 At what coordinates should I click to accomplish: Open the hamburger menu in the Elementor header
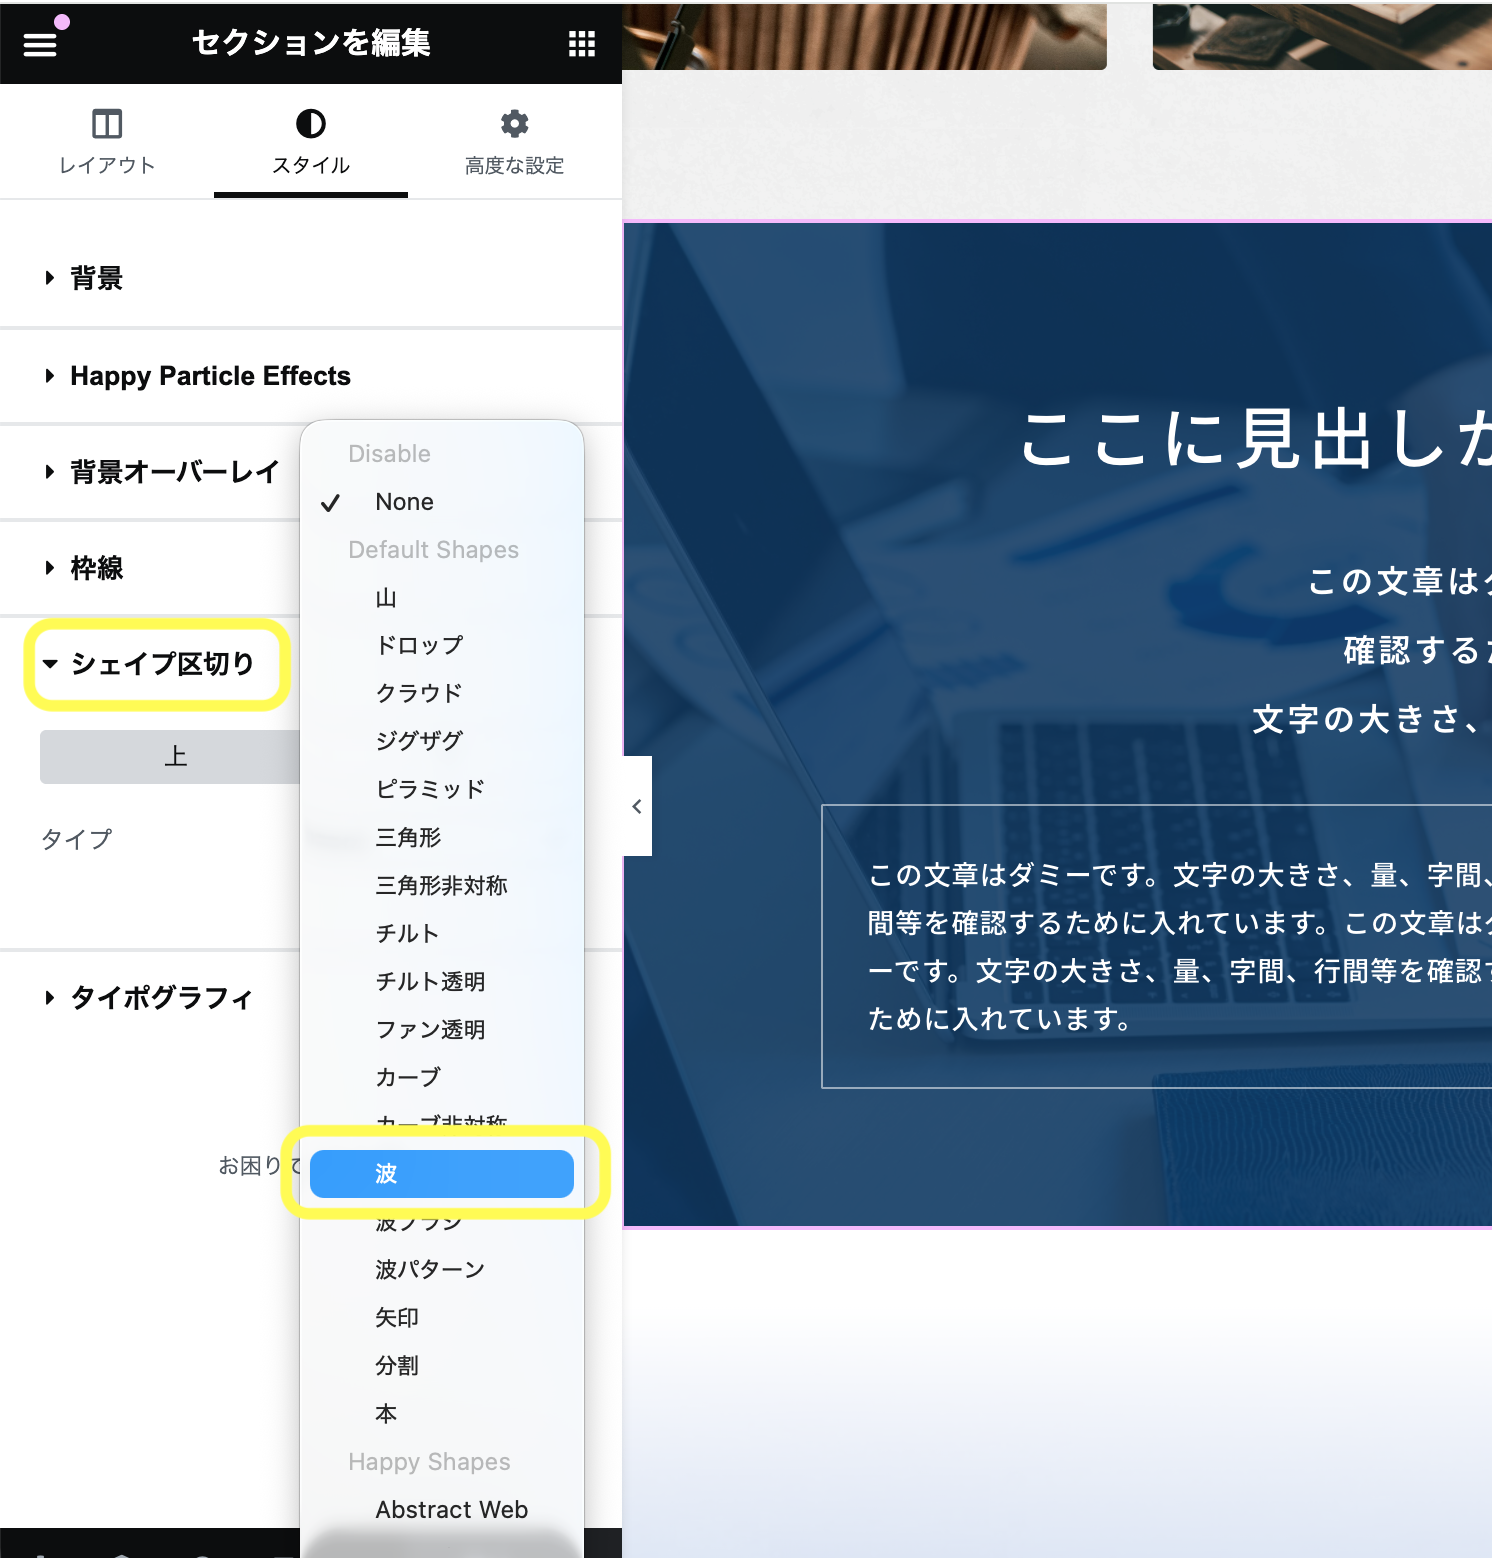[x=40, y=44]
